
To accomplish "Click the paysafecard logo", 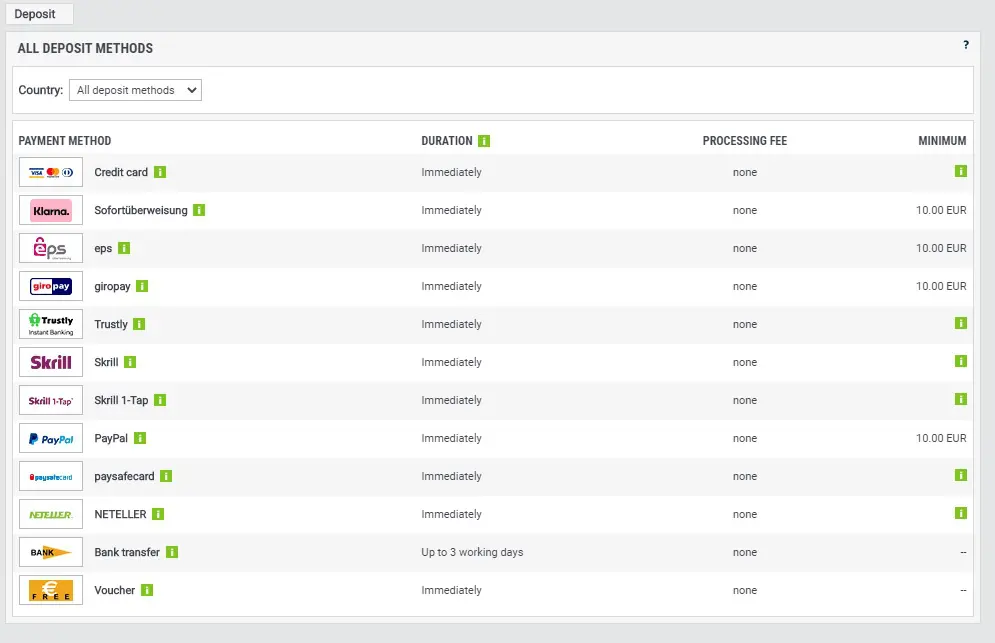I will point(51,477).
